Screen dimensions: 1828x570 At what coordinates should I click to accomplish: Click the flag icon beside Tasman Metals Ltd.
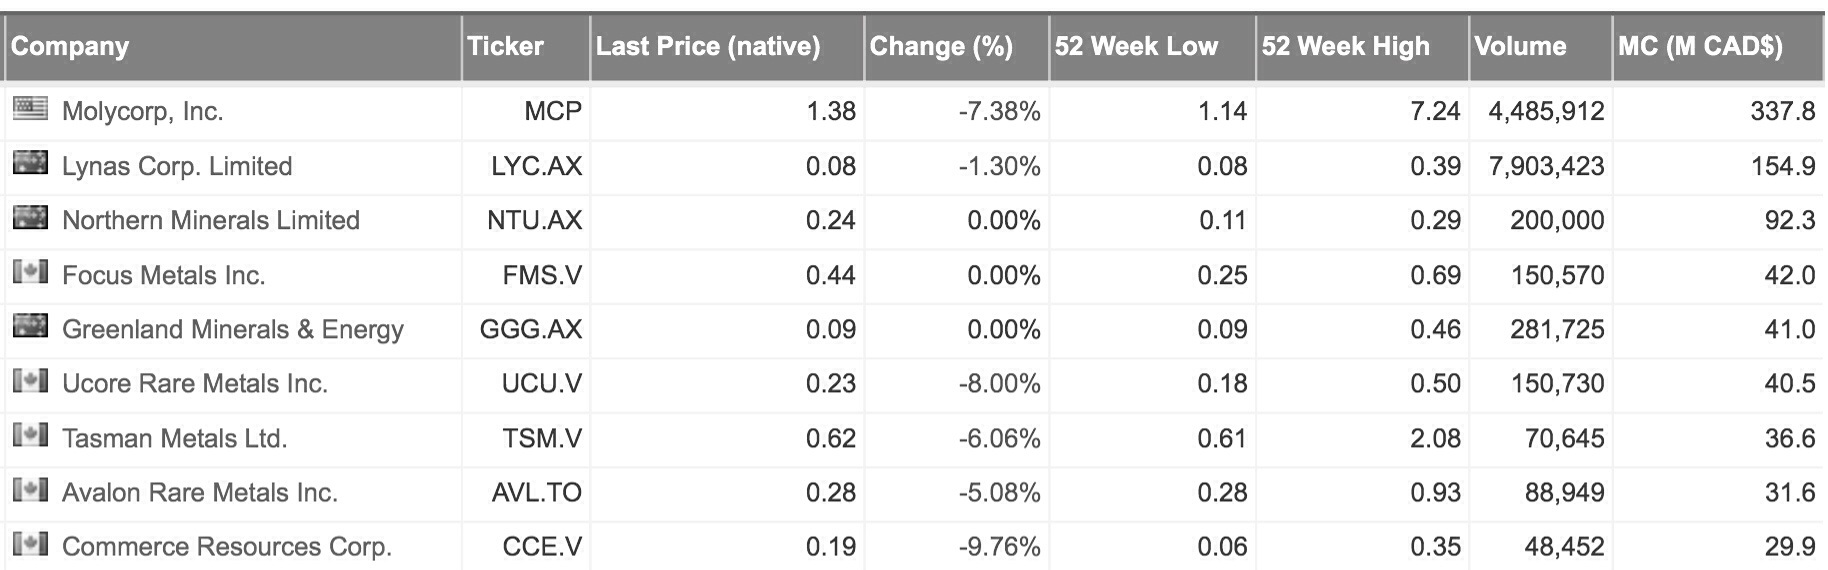click(x=30, y=436)
